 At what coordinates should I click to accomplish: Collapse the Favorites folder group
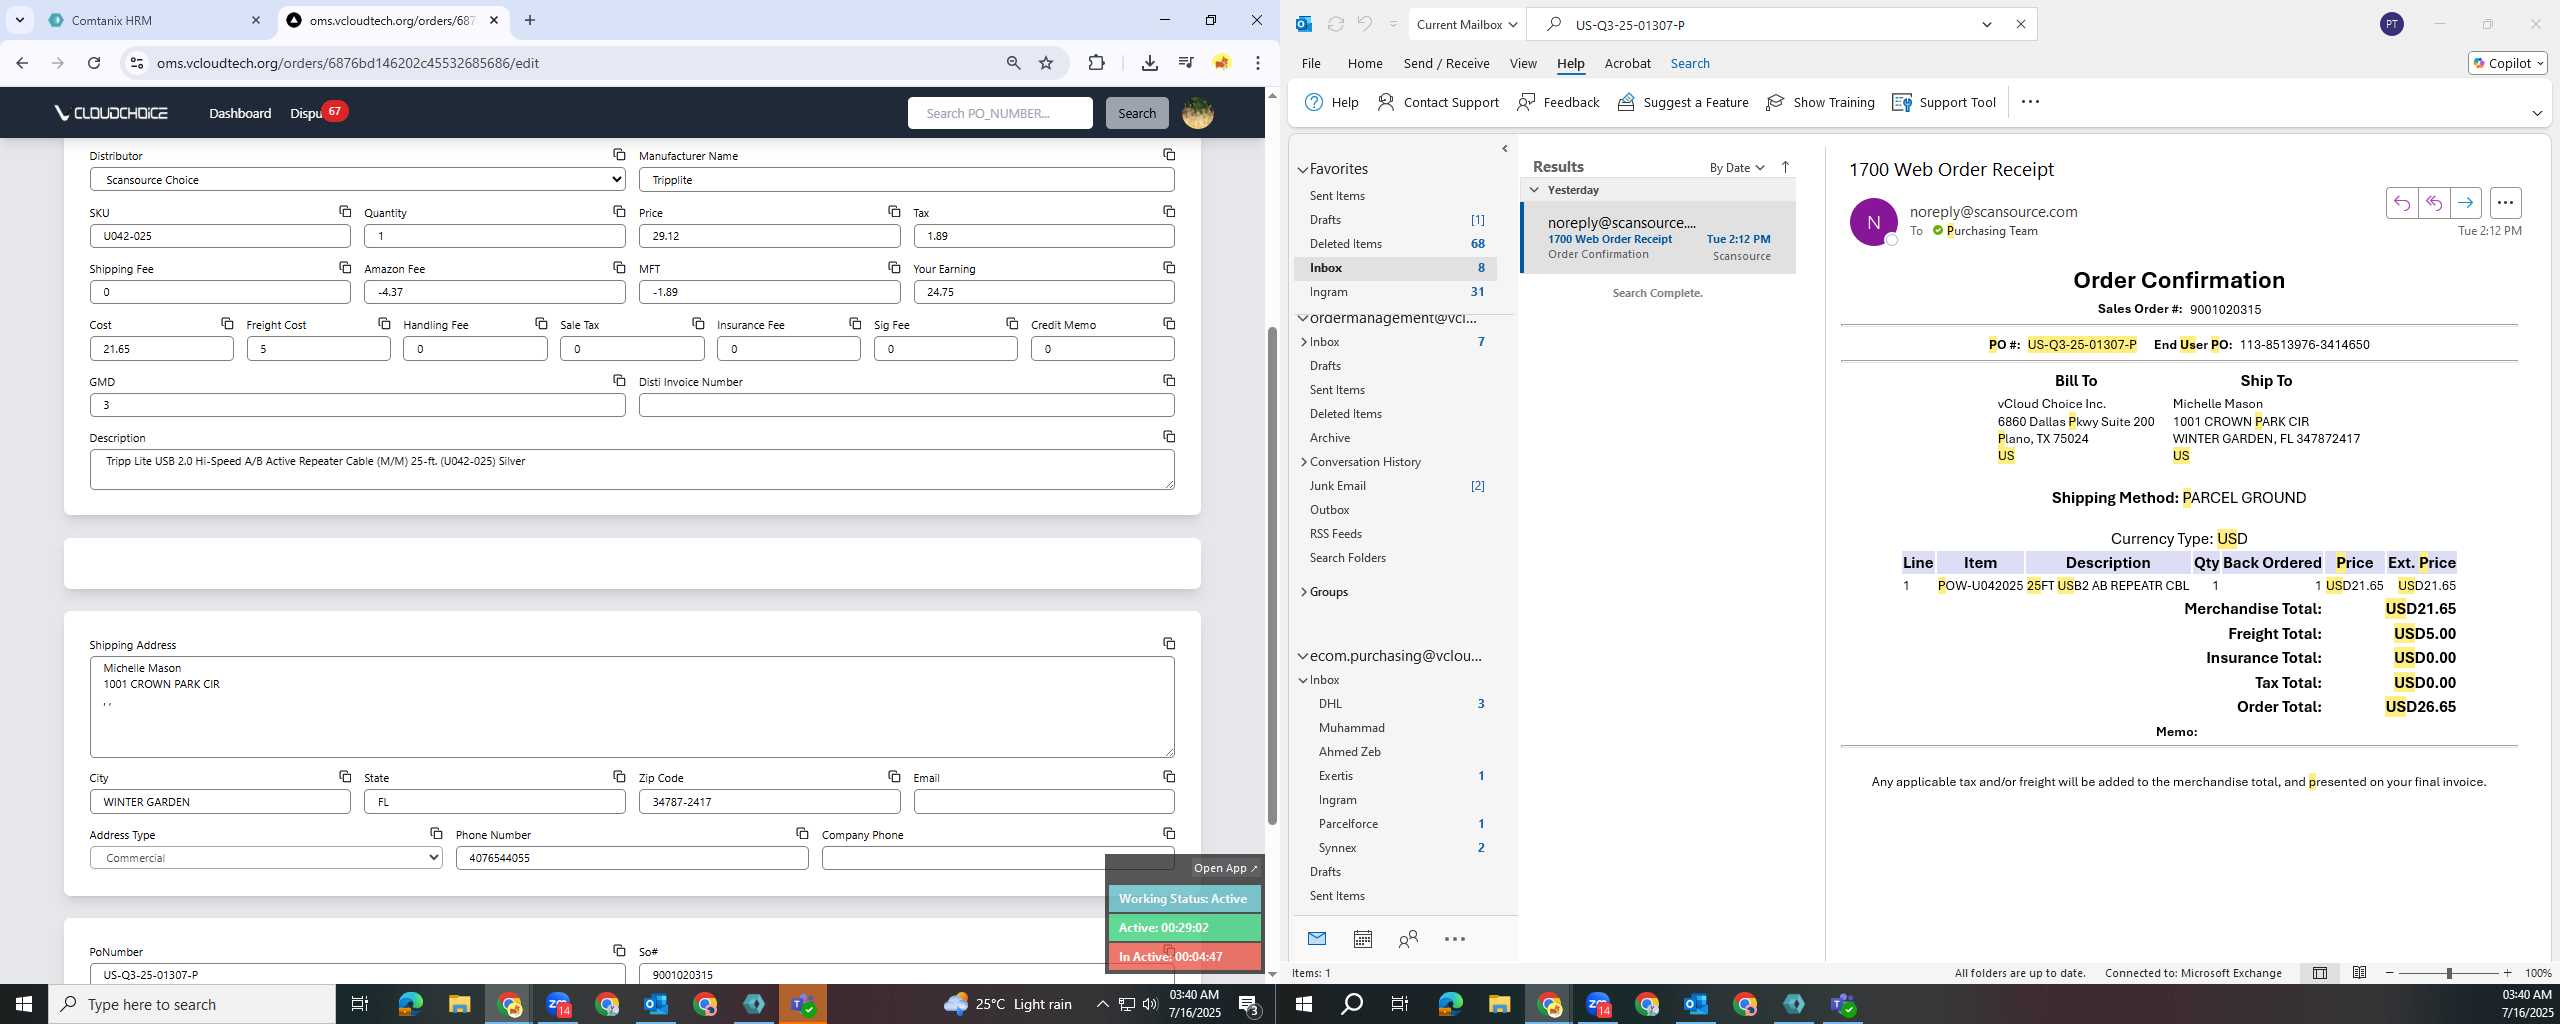[1303, 169]
